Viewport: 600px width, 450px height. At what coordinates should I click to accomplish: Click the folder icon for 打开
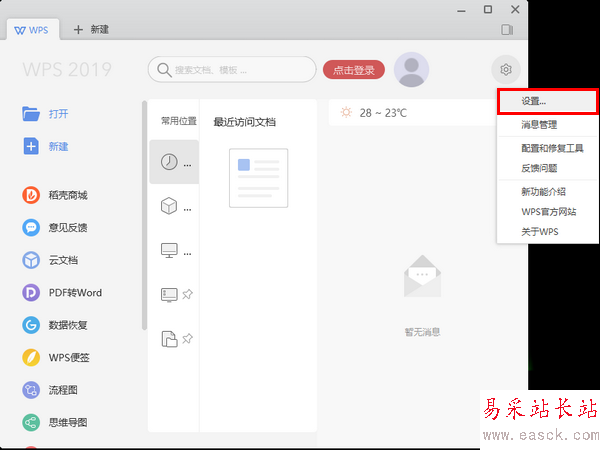pyautogui.click(x=31, y=114)
